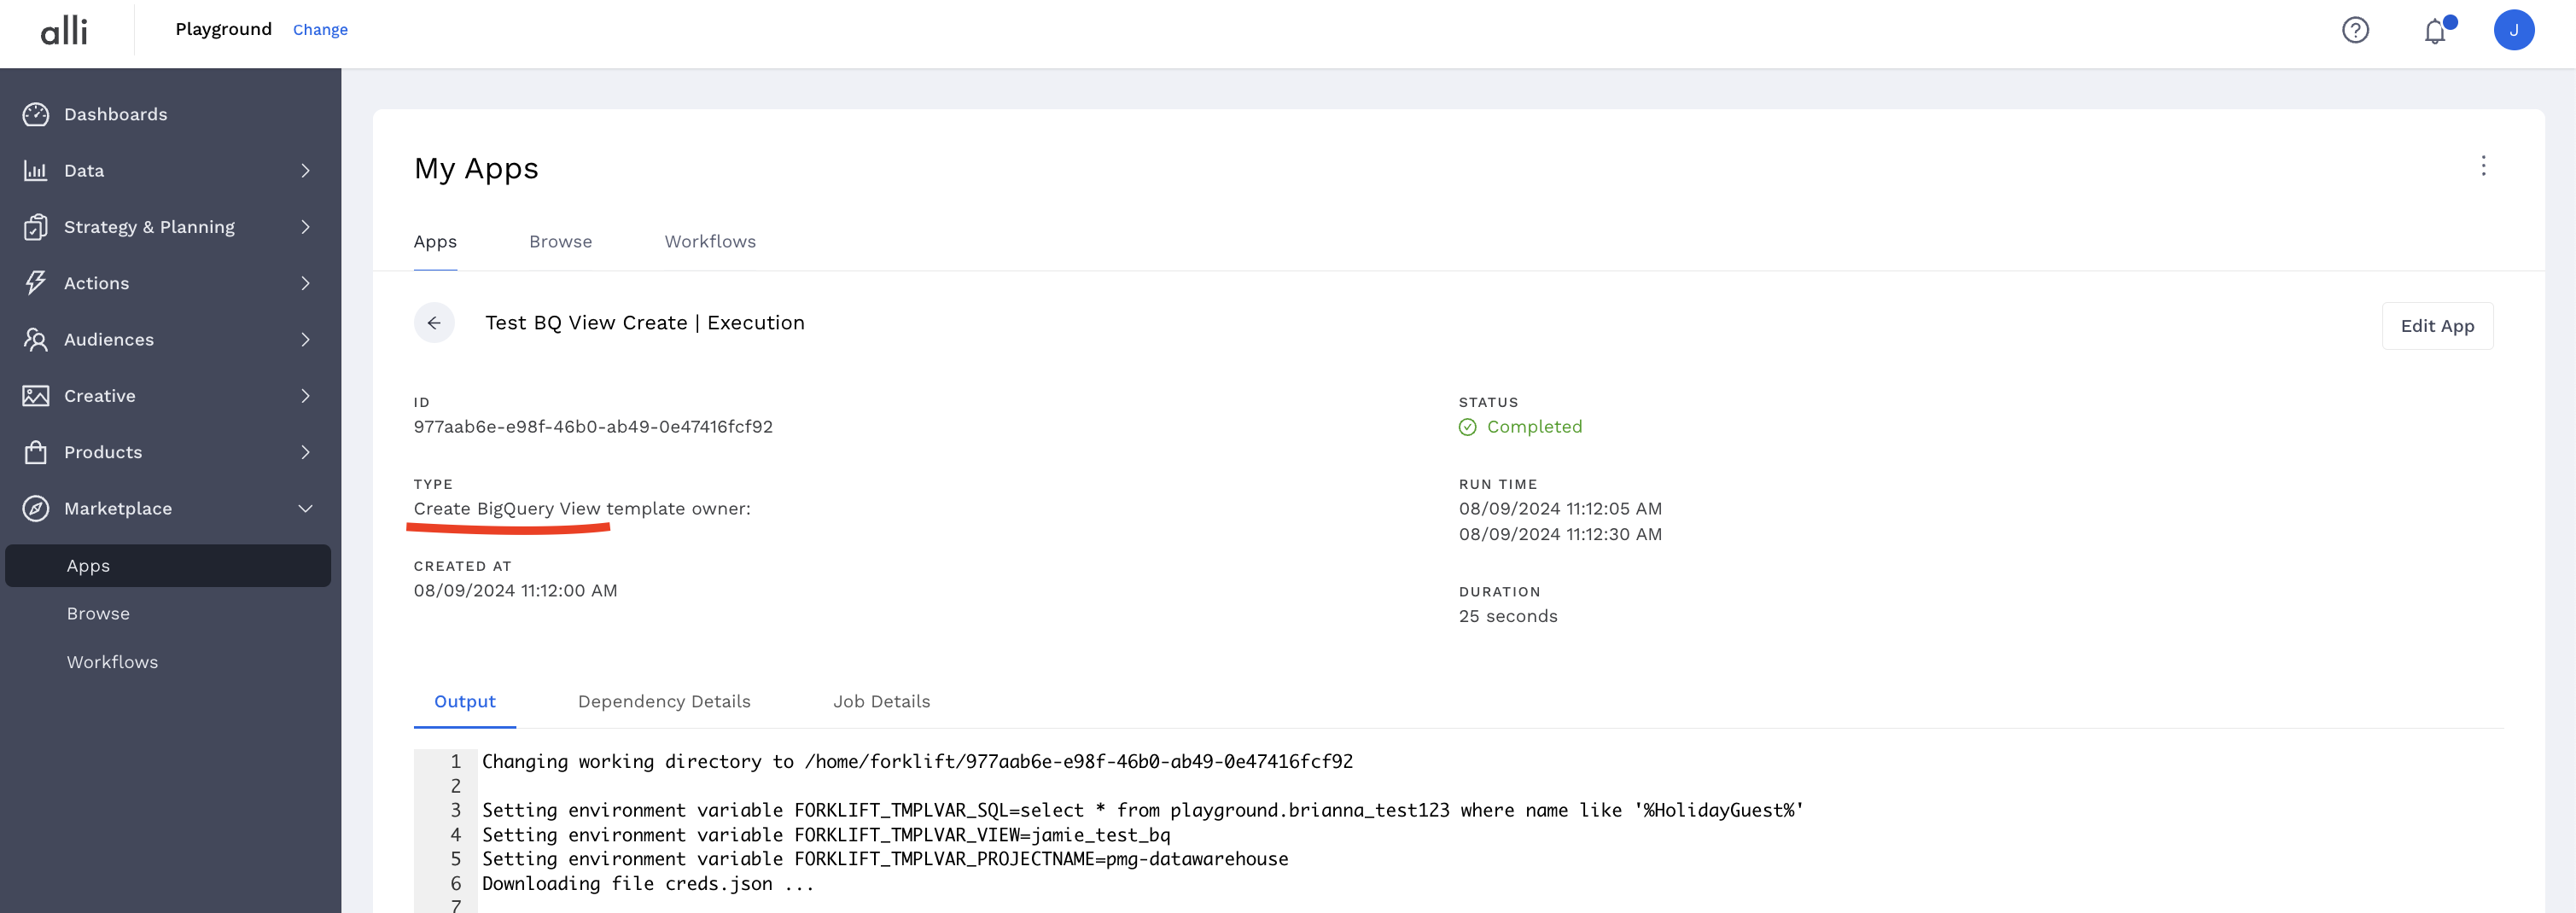Switch to the Job Details tab
This screenshot has height=913, width=2576.
tap(881, 702)
